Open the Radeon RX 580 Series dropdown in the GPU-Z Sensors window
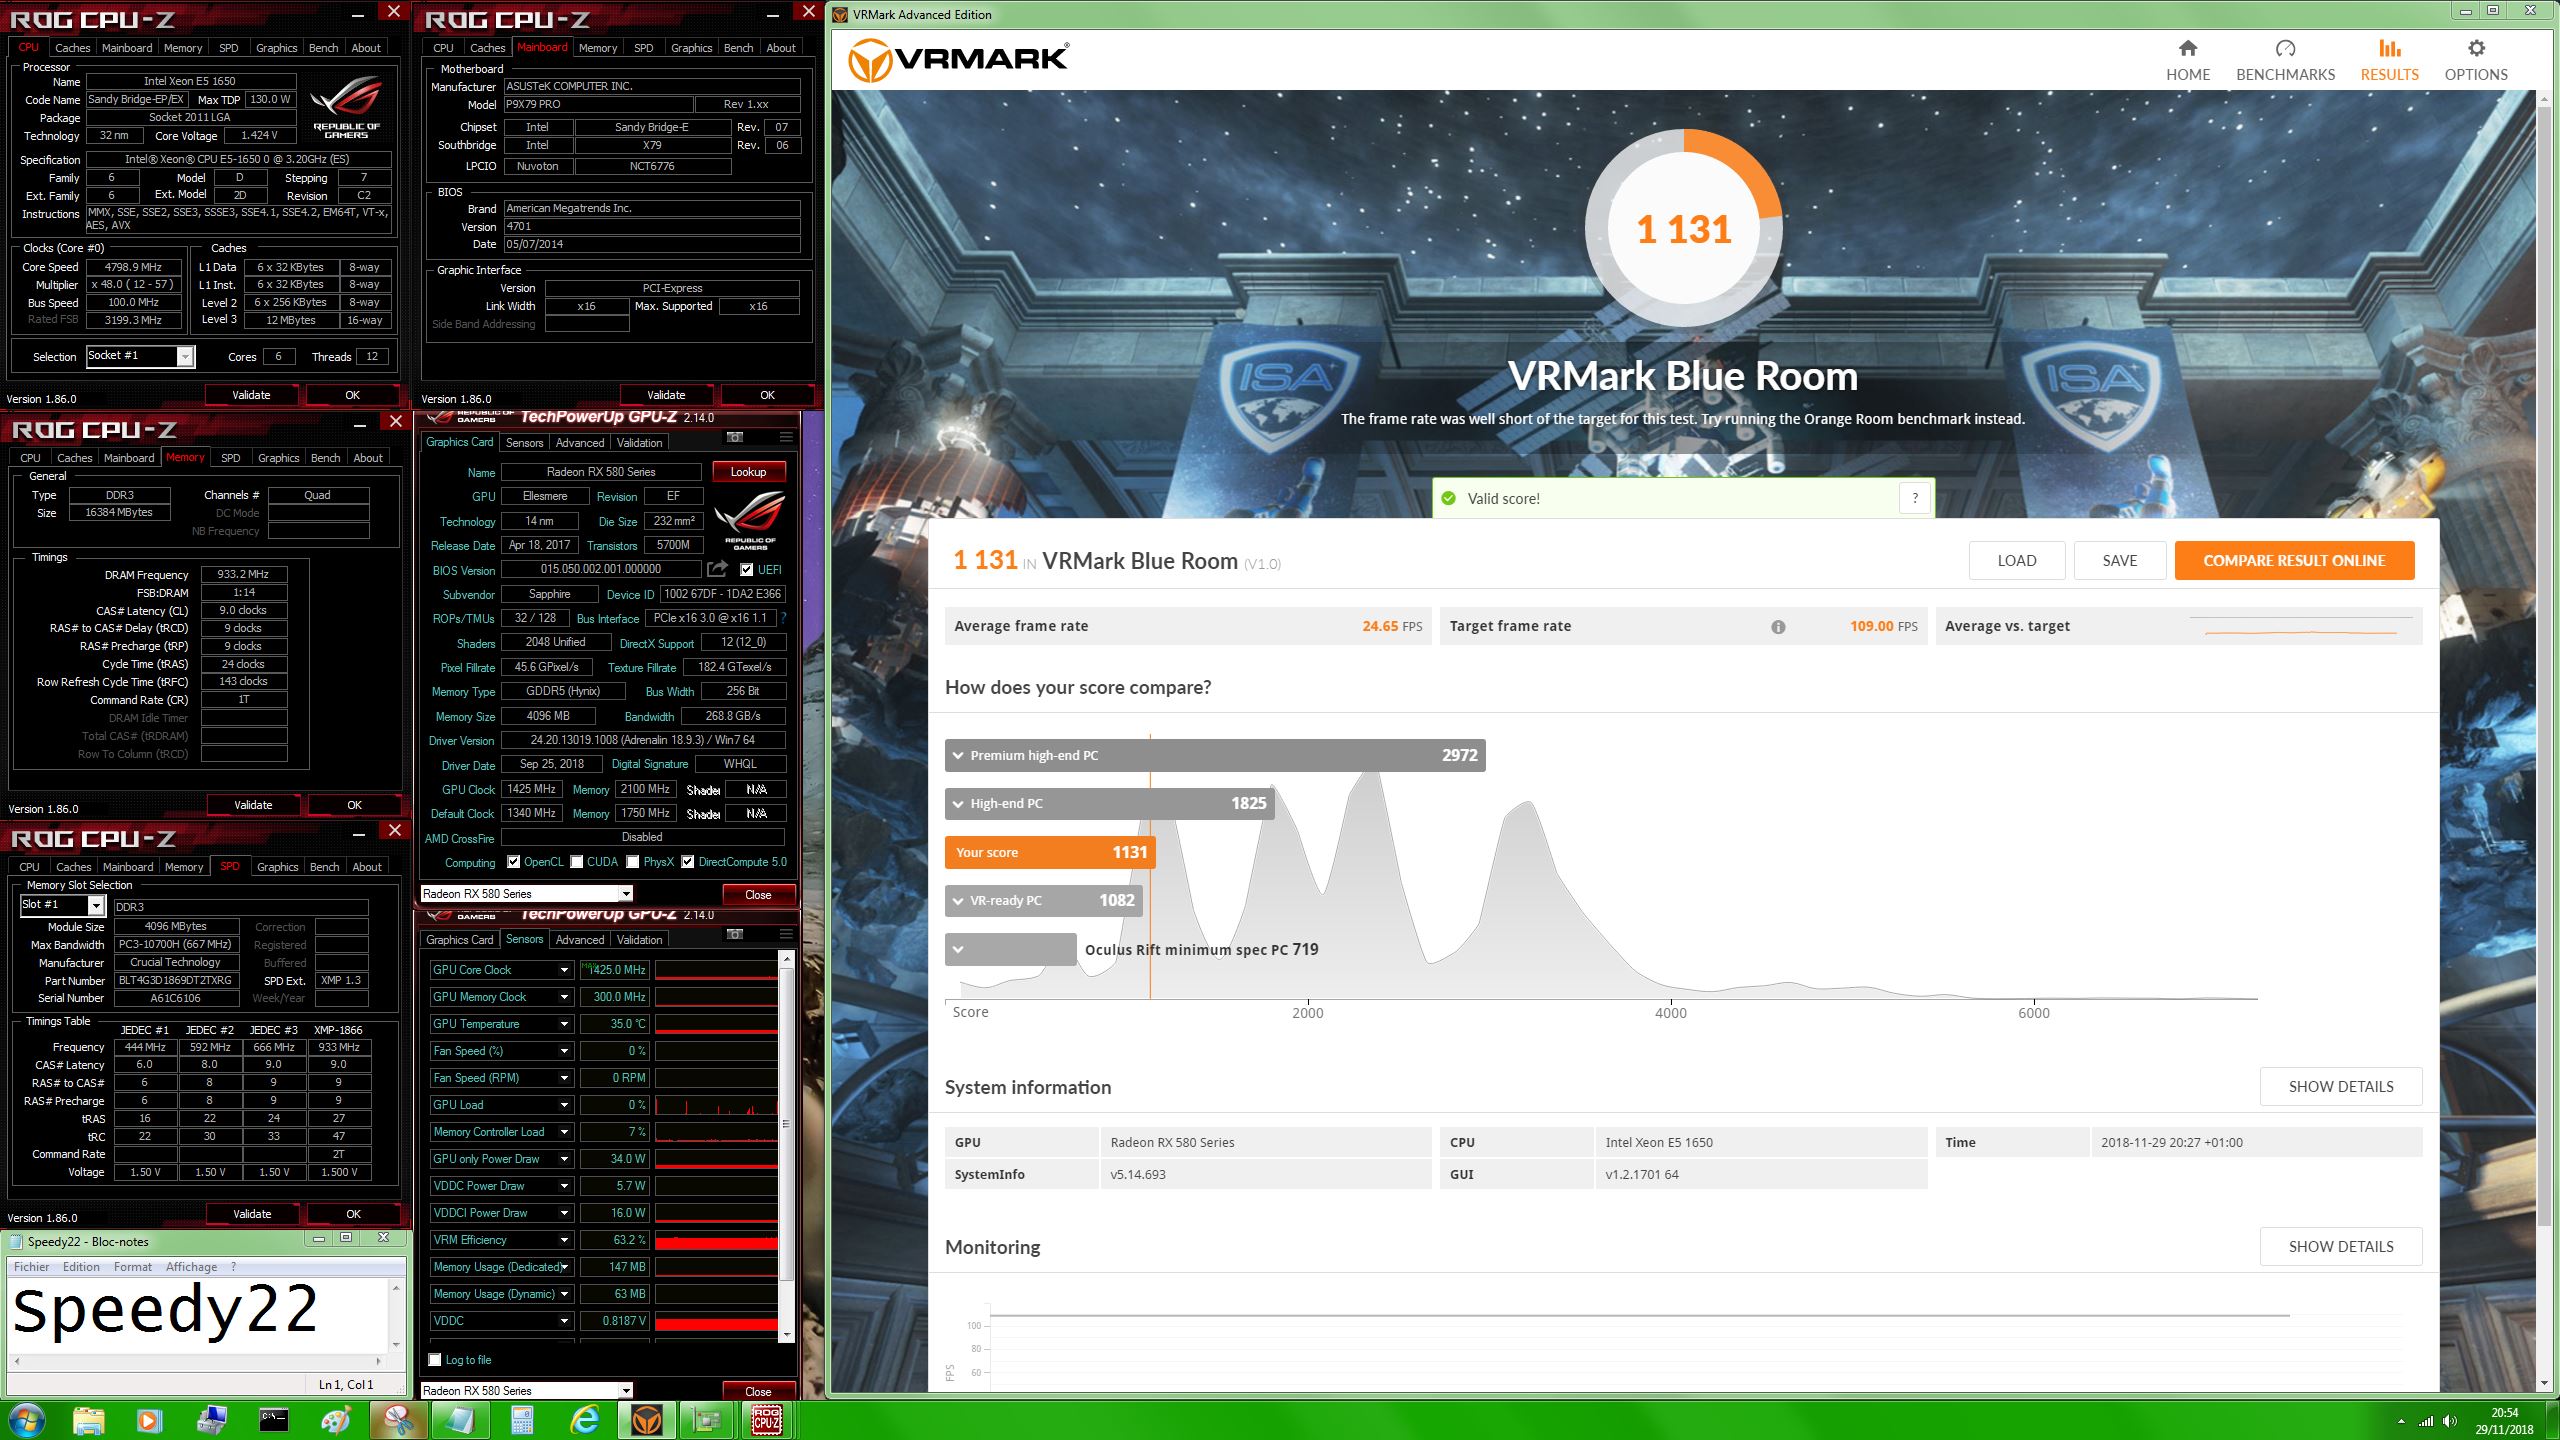This screenshot has width=2560, height=1440. pos(626,1391)
